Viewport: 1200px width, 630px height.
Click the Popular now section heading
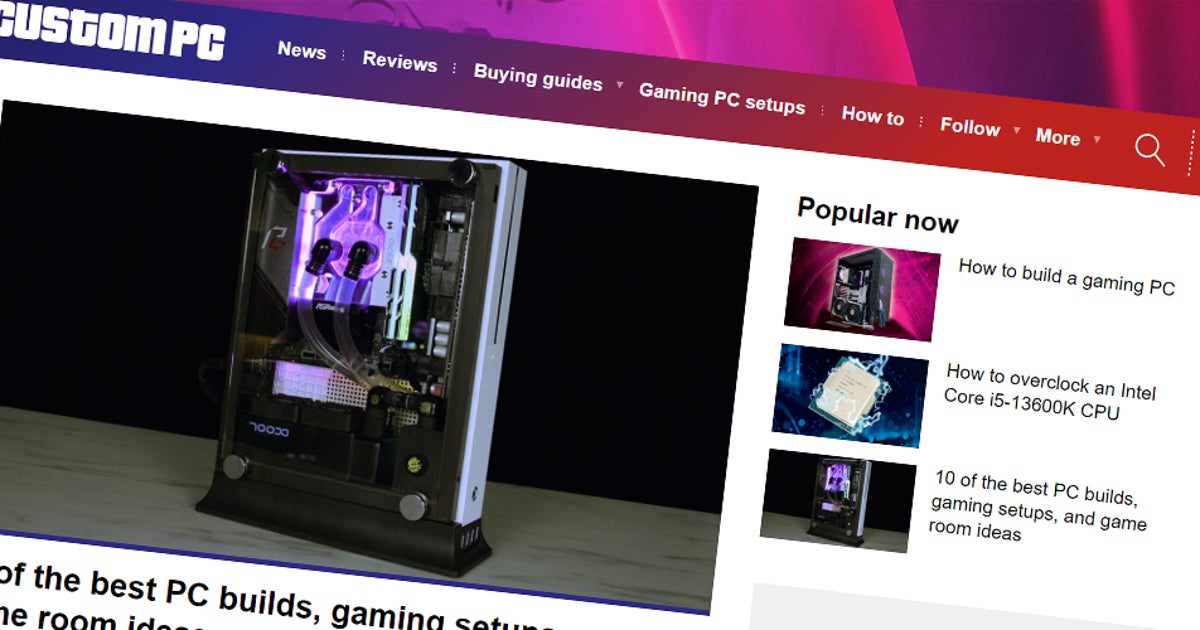point(877,216)
